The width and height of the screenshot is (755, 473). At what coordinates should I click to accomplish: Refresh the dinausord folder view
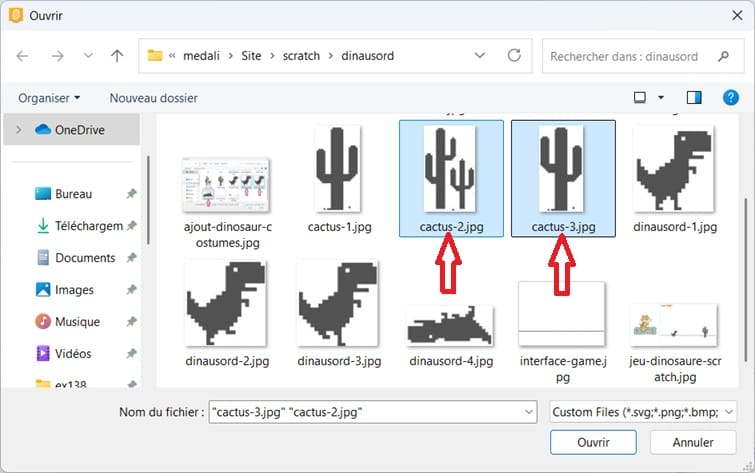(514, 55)
